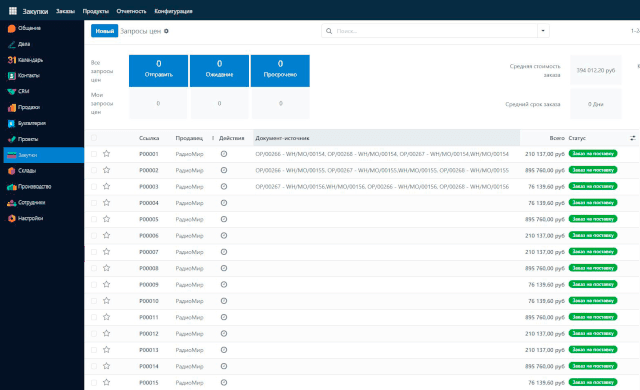Sort by Статус column header
The width and height of the screenshot is (640, 390).
point(577,138)
